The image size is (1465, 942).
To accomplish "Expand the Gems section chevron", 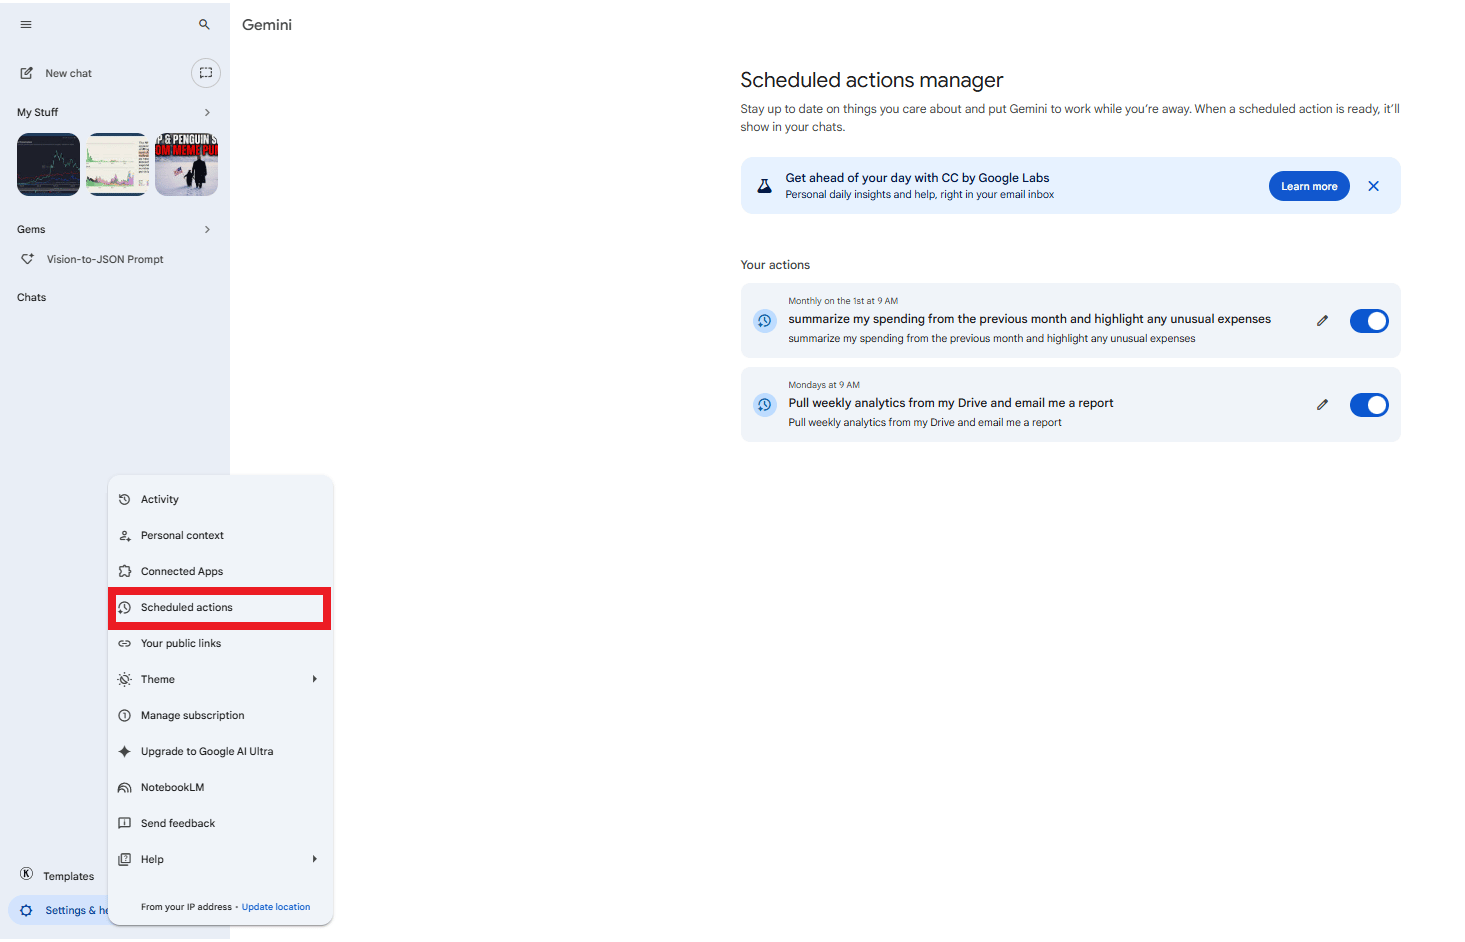I will pyautogui.click(x=207, y=229).
